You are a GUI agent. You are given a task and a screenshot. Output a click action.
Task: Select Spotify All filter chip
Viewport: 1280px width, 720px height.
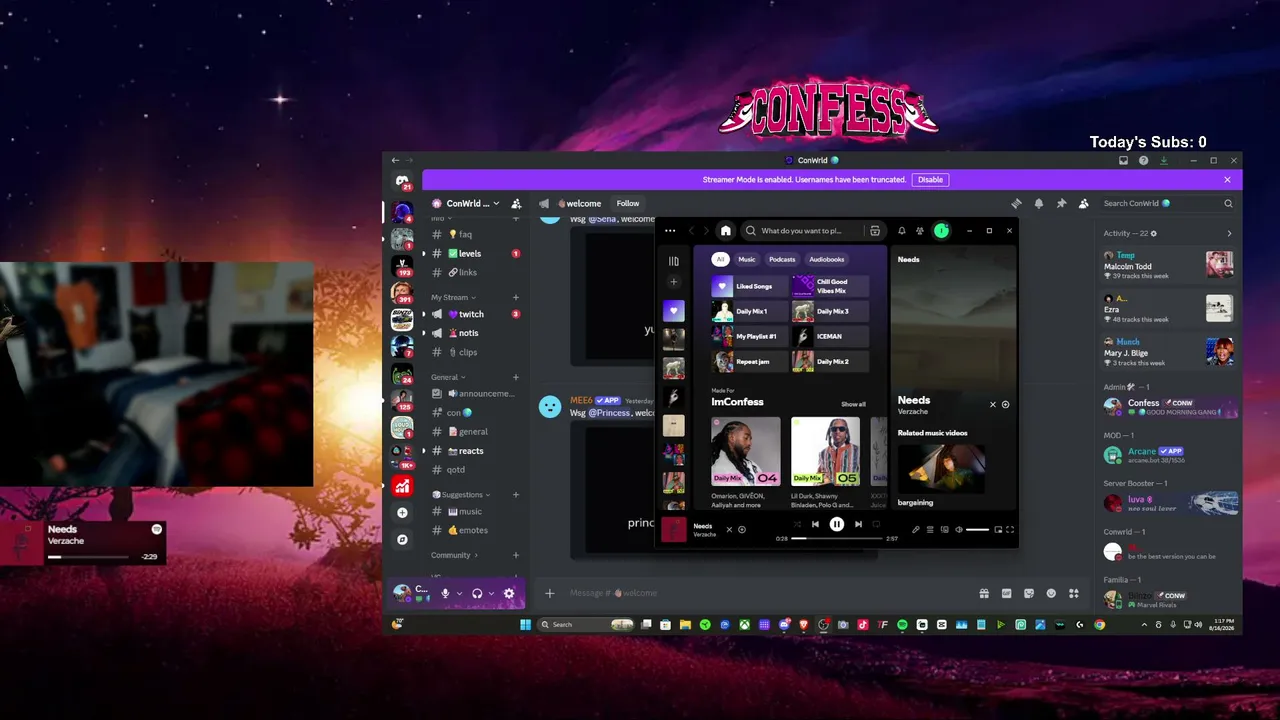tap(719, 259)
